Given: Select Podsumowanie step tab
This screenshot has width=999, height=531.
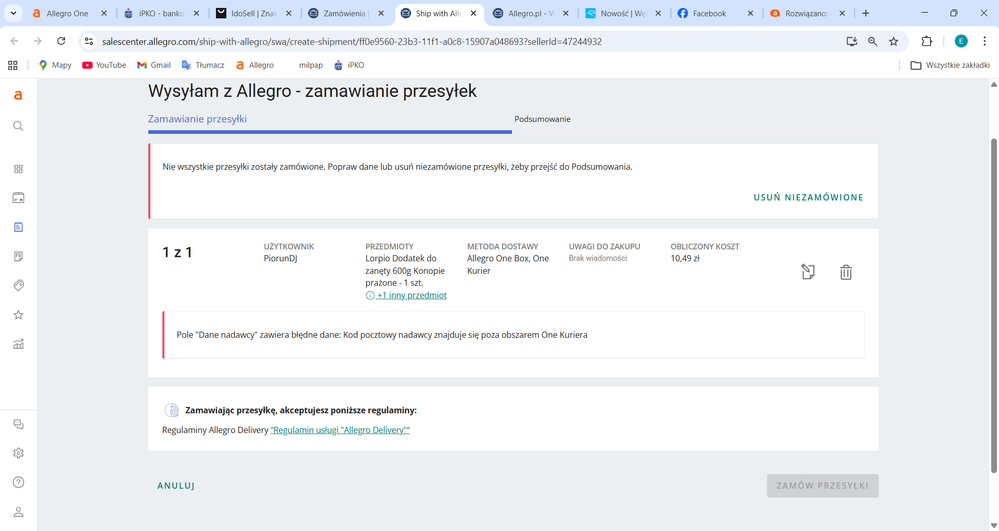Looking at the screenshot, I should pos(542,119).
